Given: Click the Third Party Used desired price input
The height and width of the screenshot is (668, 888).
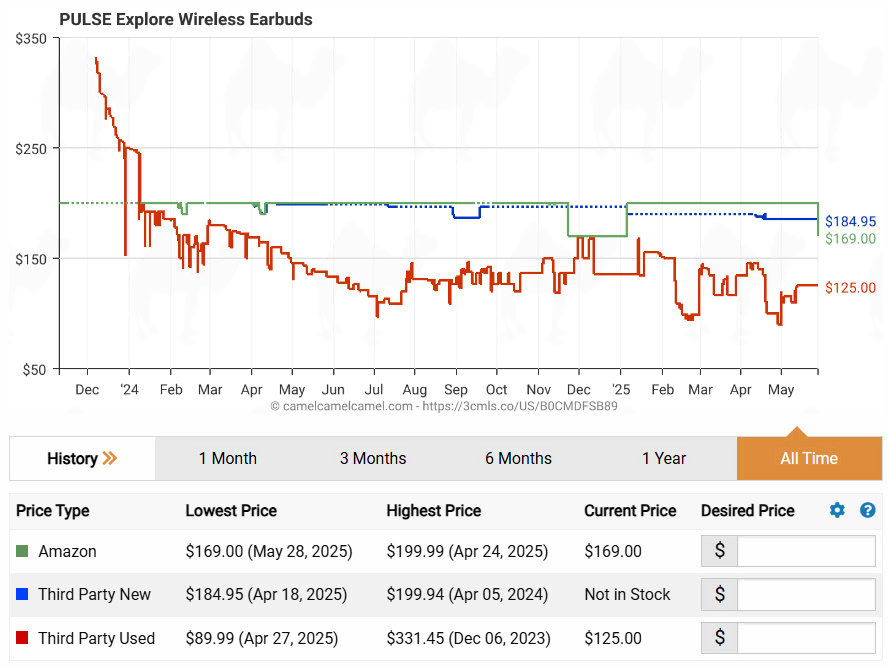Looking at the screenshot, I should [806, 638].
